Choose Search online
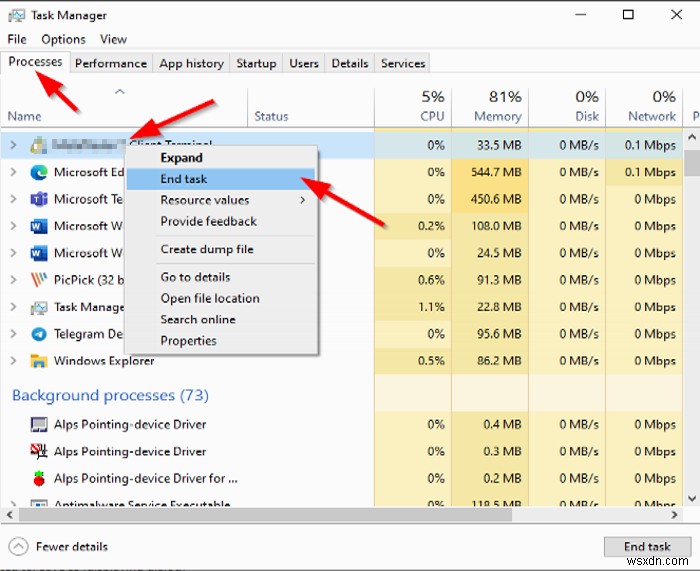This screenshot has height=571, width=700. 222,320
